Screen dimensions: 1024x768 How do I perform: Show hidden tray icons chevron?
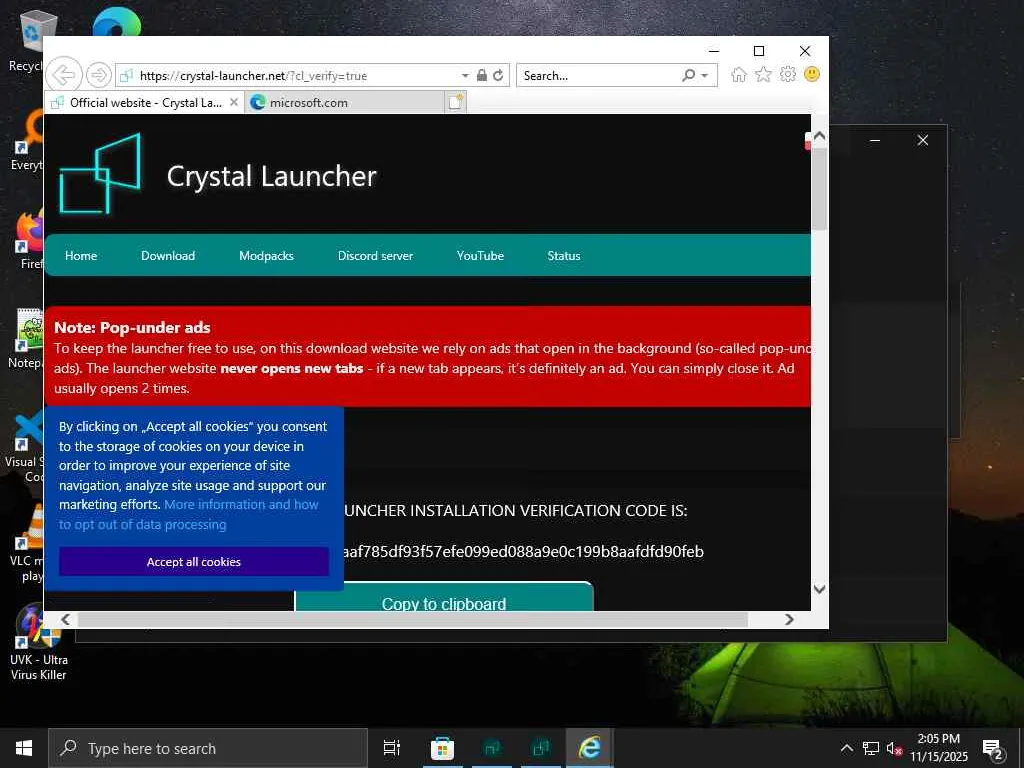(846, 748)
